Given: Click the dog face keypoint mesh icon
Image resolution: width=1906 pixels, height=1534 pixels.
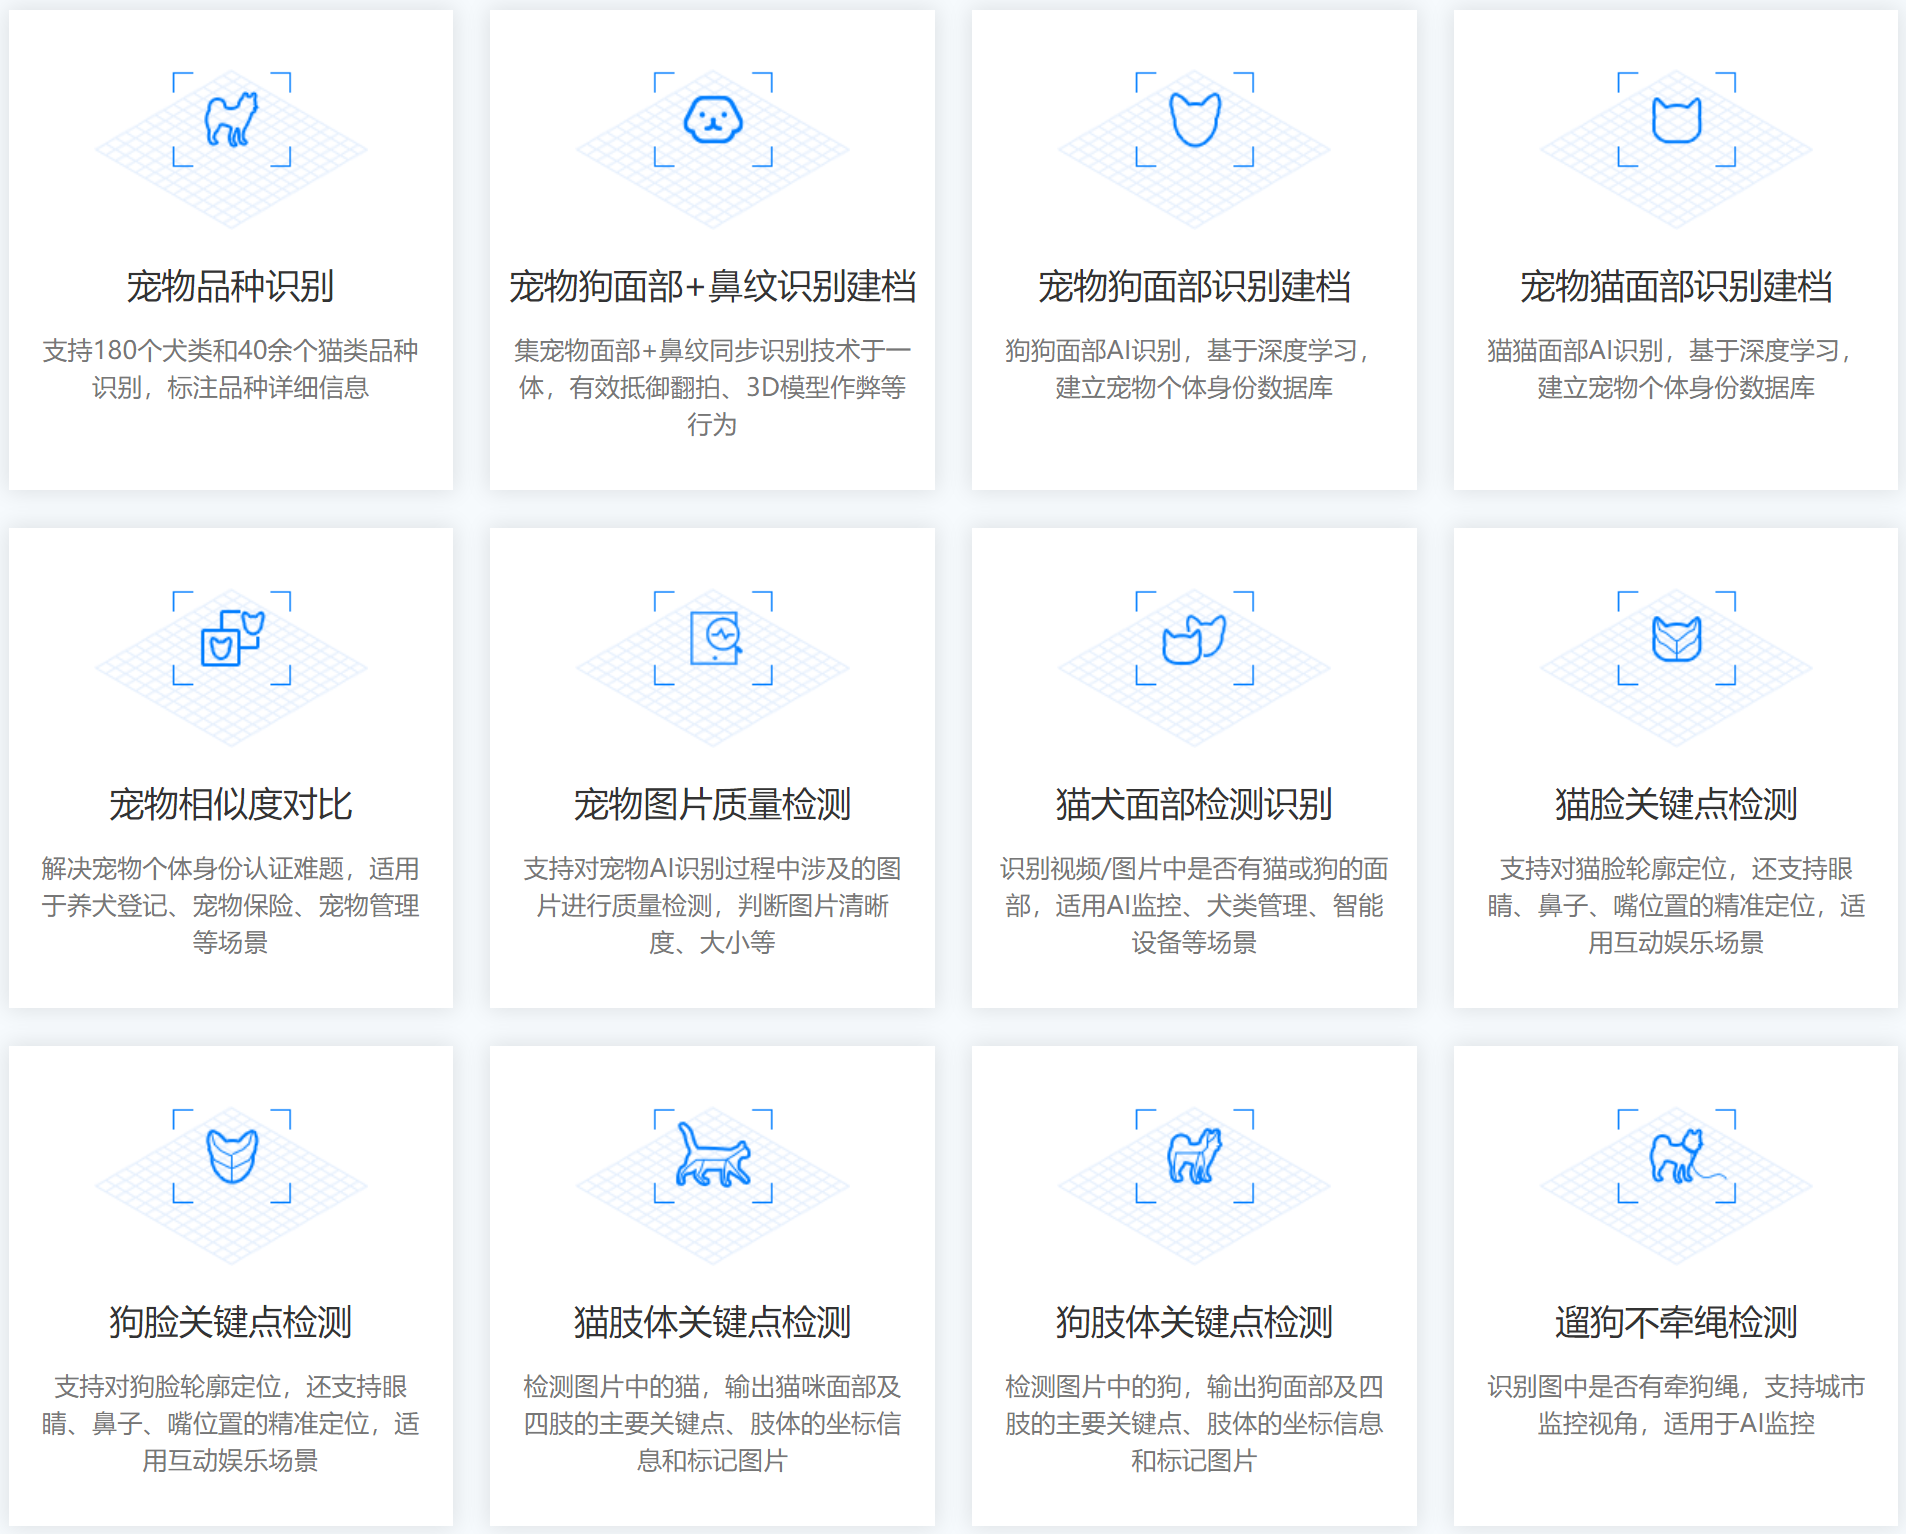Looking at the screenshot, I should 231,1155.
